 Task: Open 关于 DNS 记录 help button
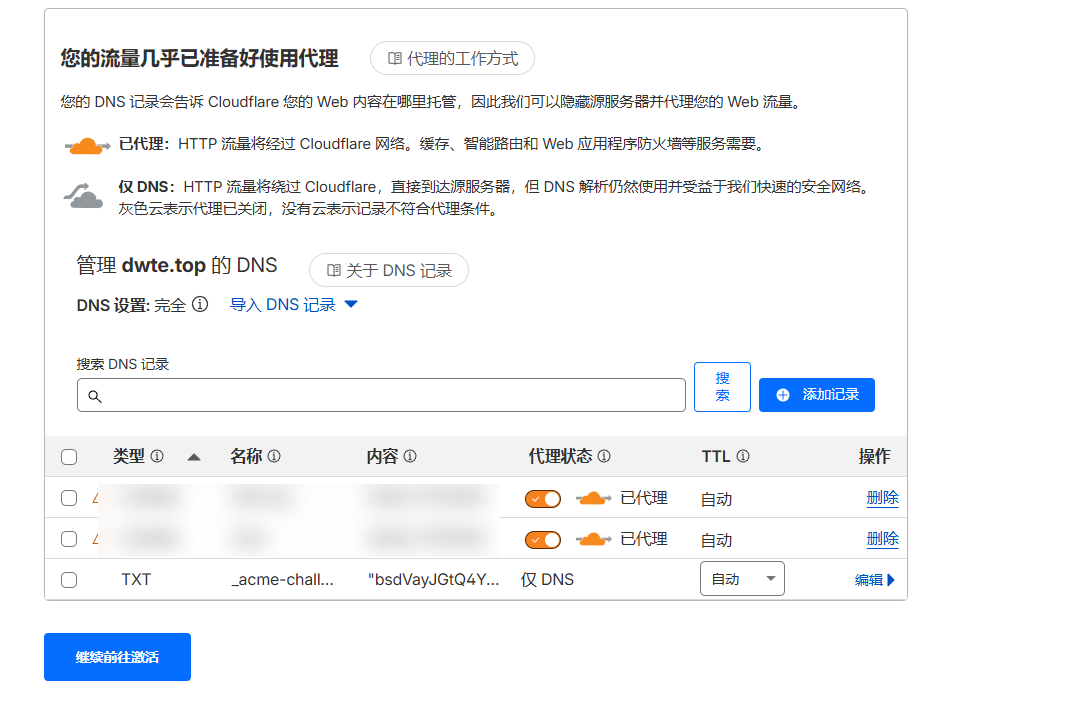[389, 270]
